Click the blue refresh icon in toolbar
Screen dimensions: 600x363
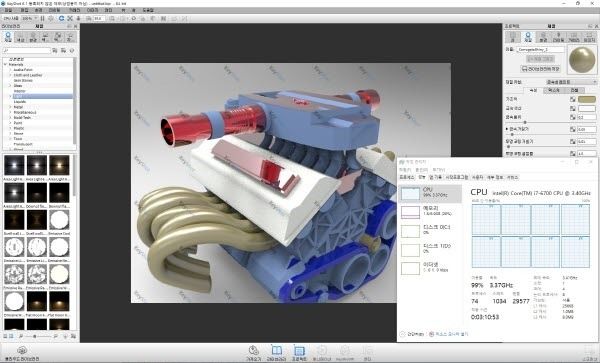pyautogui.click(x=61, y=18)
